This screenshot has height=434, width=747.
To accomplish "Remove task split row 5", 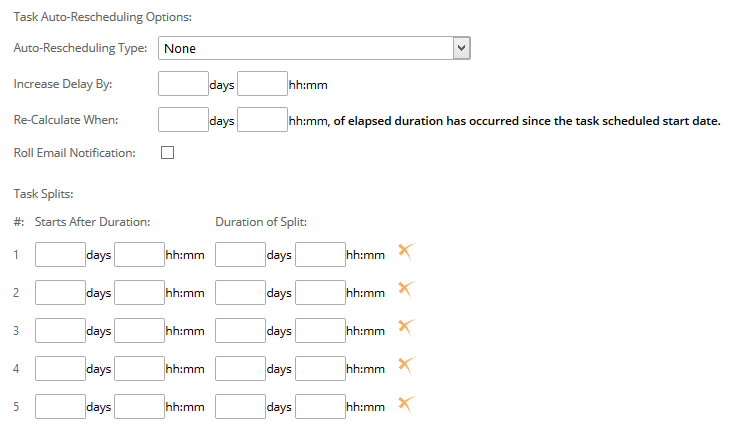I will pos(406,404).
